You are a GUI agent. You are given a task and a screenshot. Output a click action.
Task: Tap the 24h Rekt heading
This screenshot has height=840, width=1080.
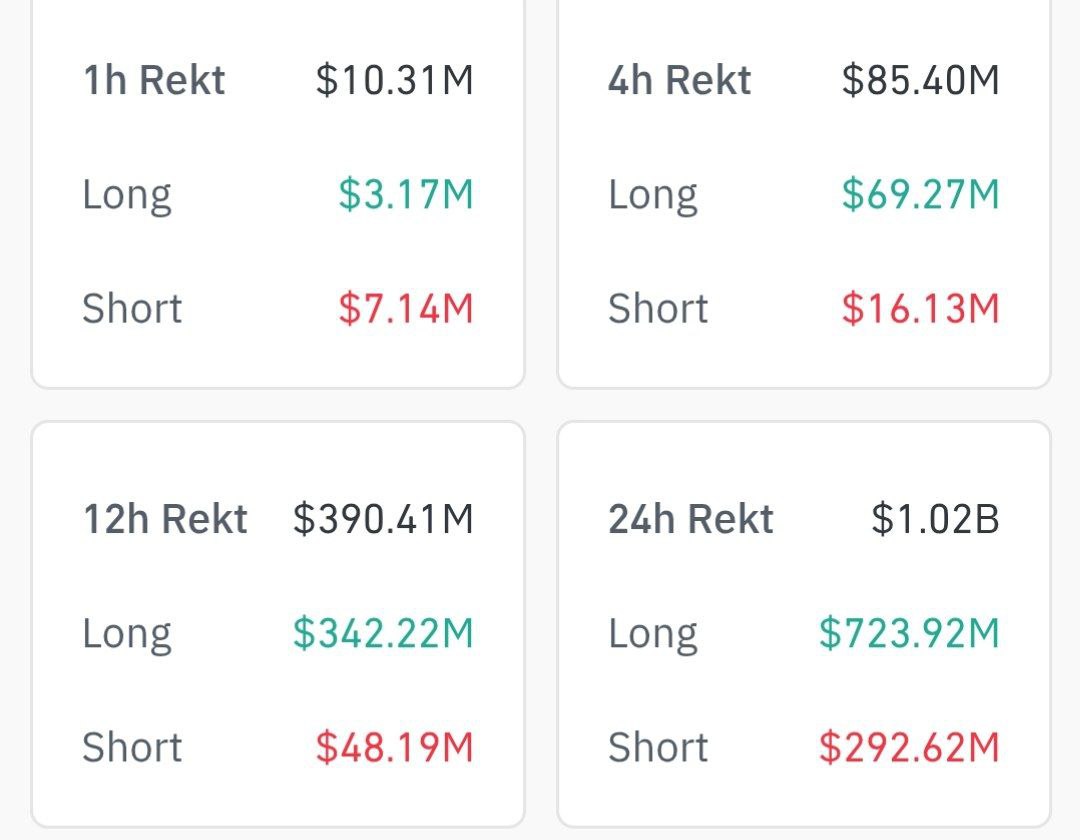[691, 519]
